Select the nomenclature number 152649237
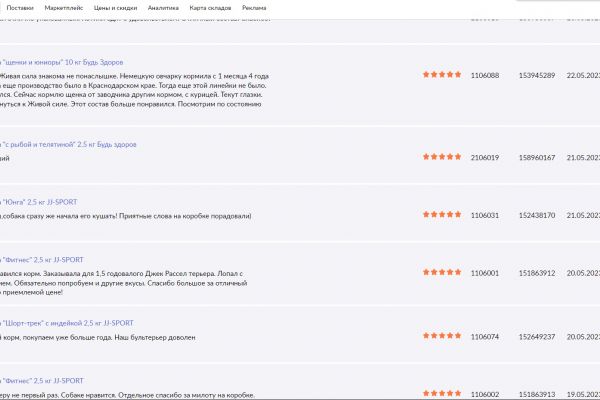The width and height of the screenshot is (600, 400). point(537,337)
